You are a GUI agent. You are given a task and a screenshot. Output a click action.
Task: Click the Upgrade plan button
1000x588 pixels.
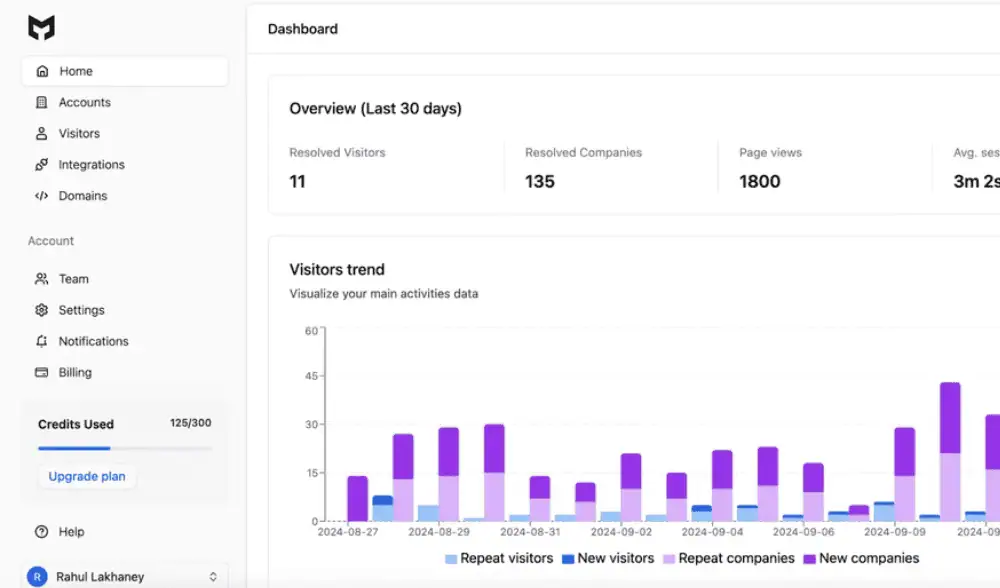tap(87, 476)
